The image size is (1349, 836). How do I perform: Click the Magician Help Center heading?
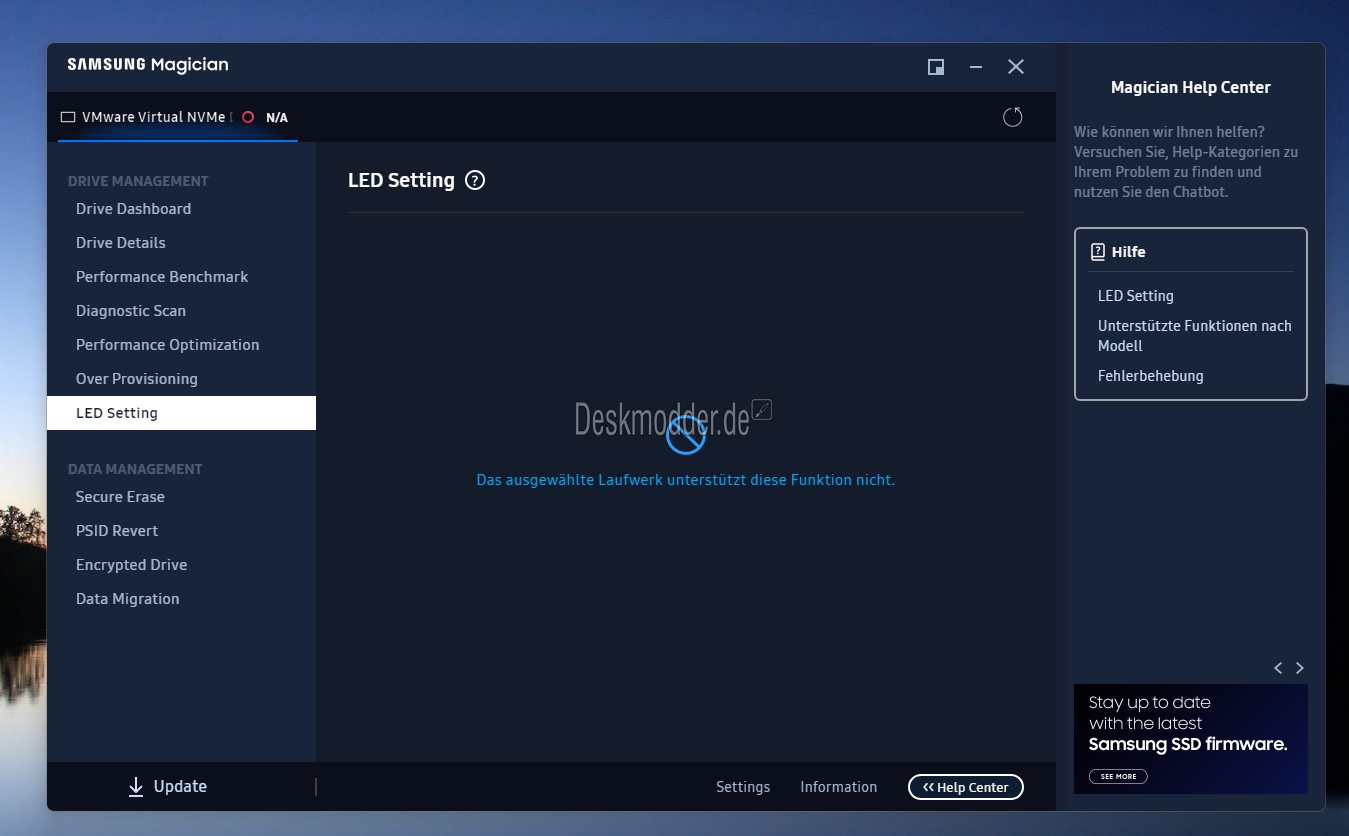point(1190,88)
